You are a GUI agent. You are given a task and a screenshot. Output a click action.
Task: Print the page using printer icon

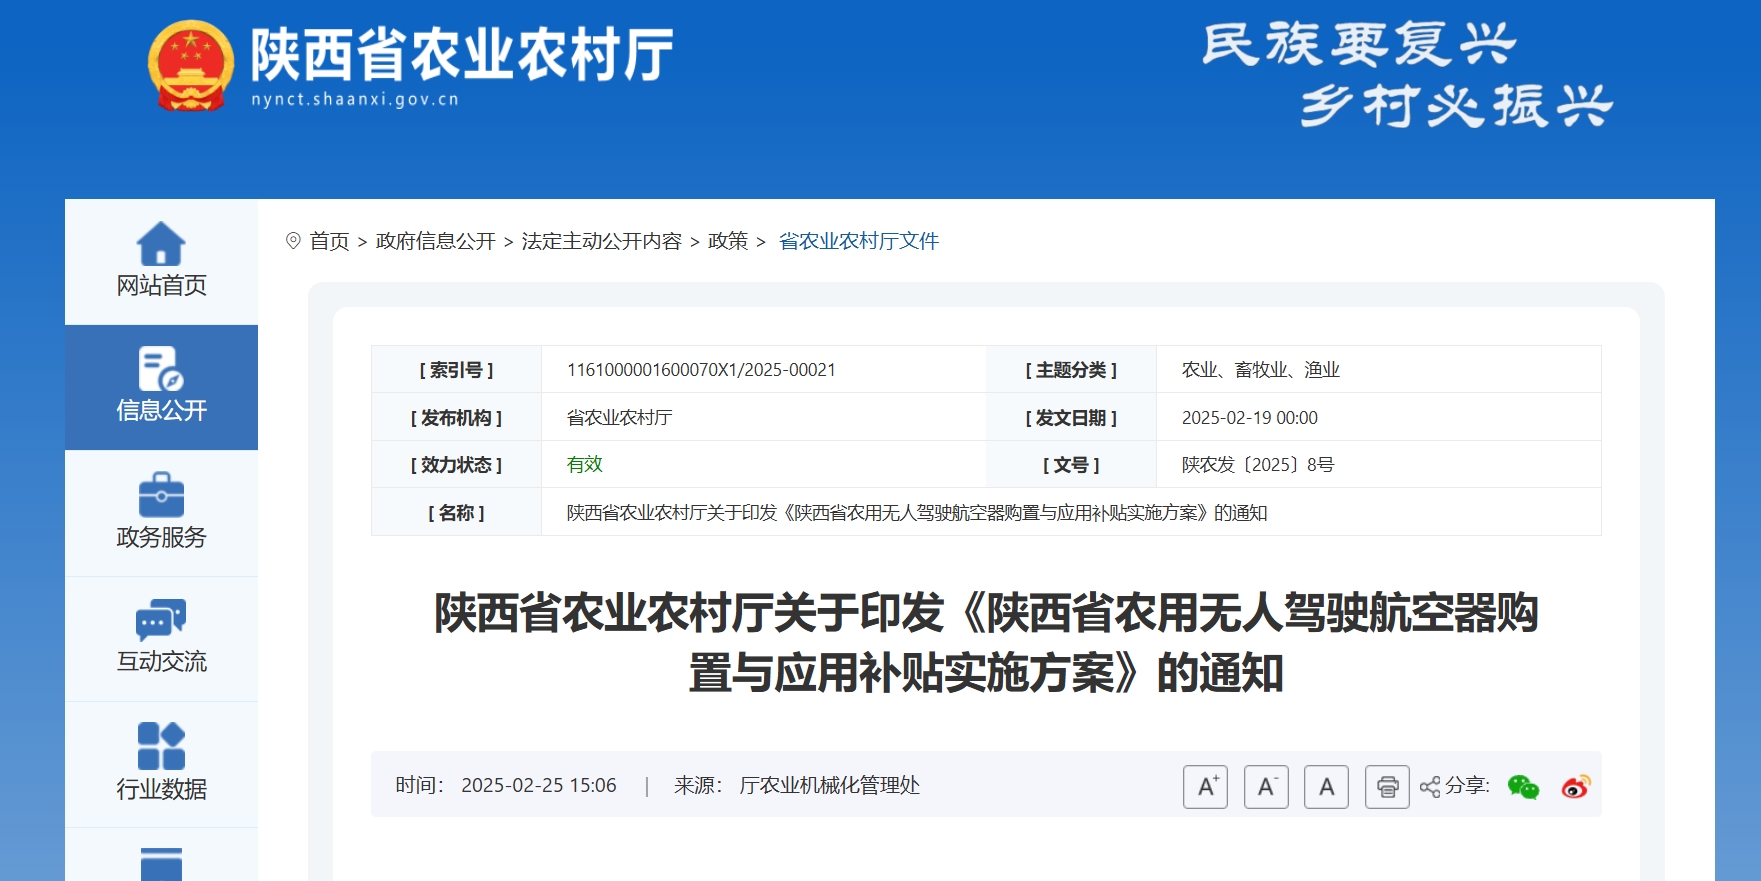coord(1387,787)
